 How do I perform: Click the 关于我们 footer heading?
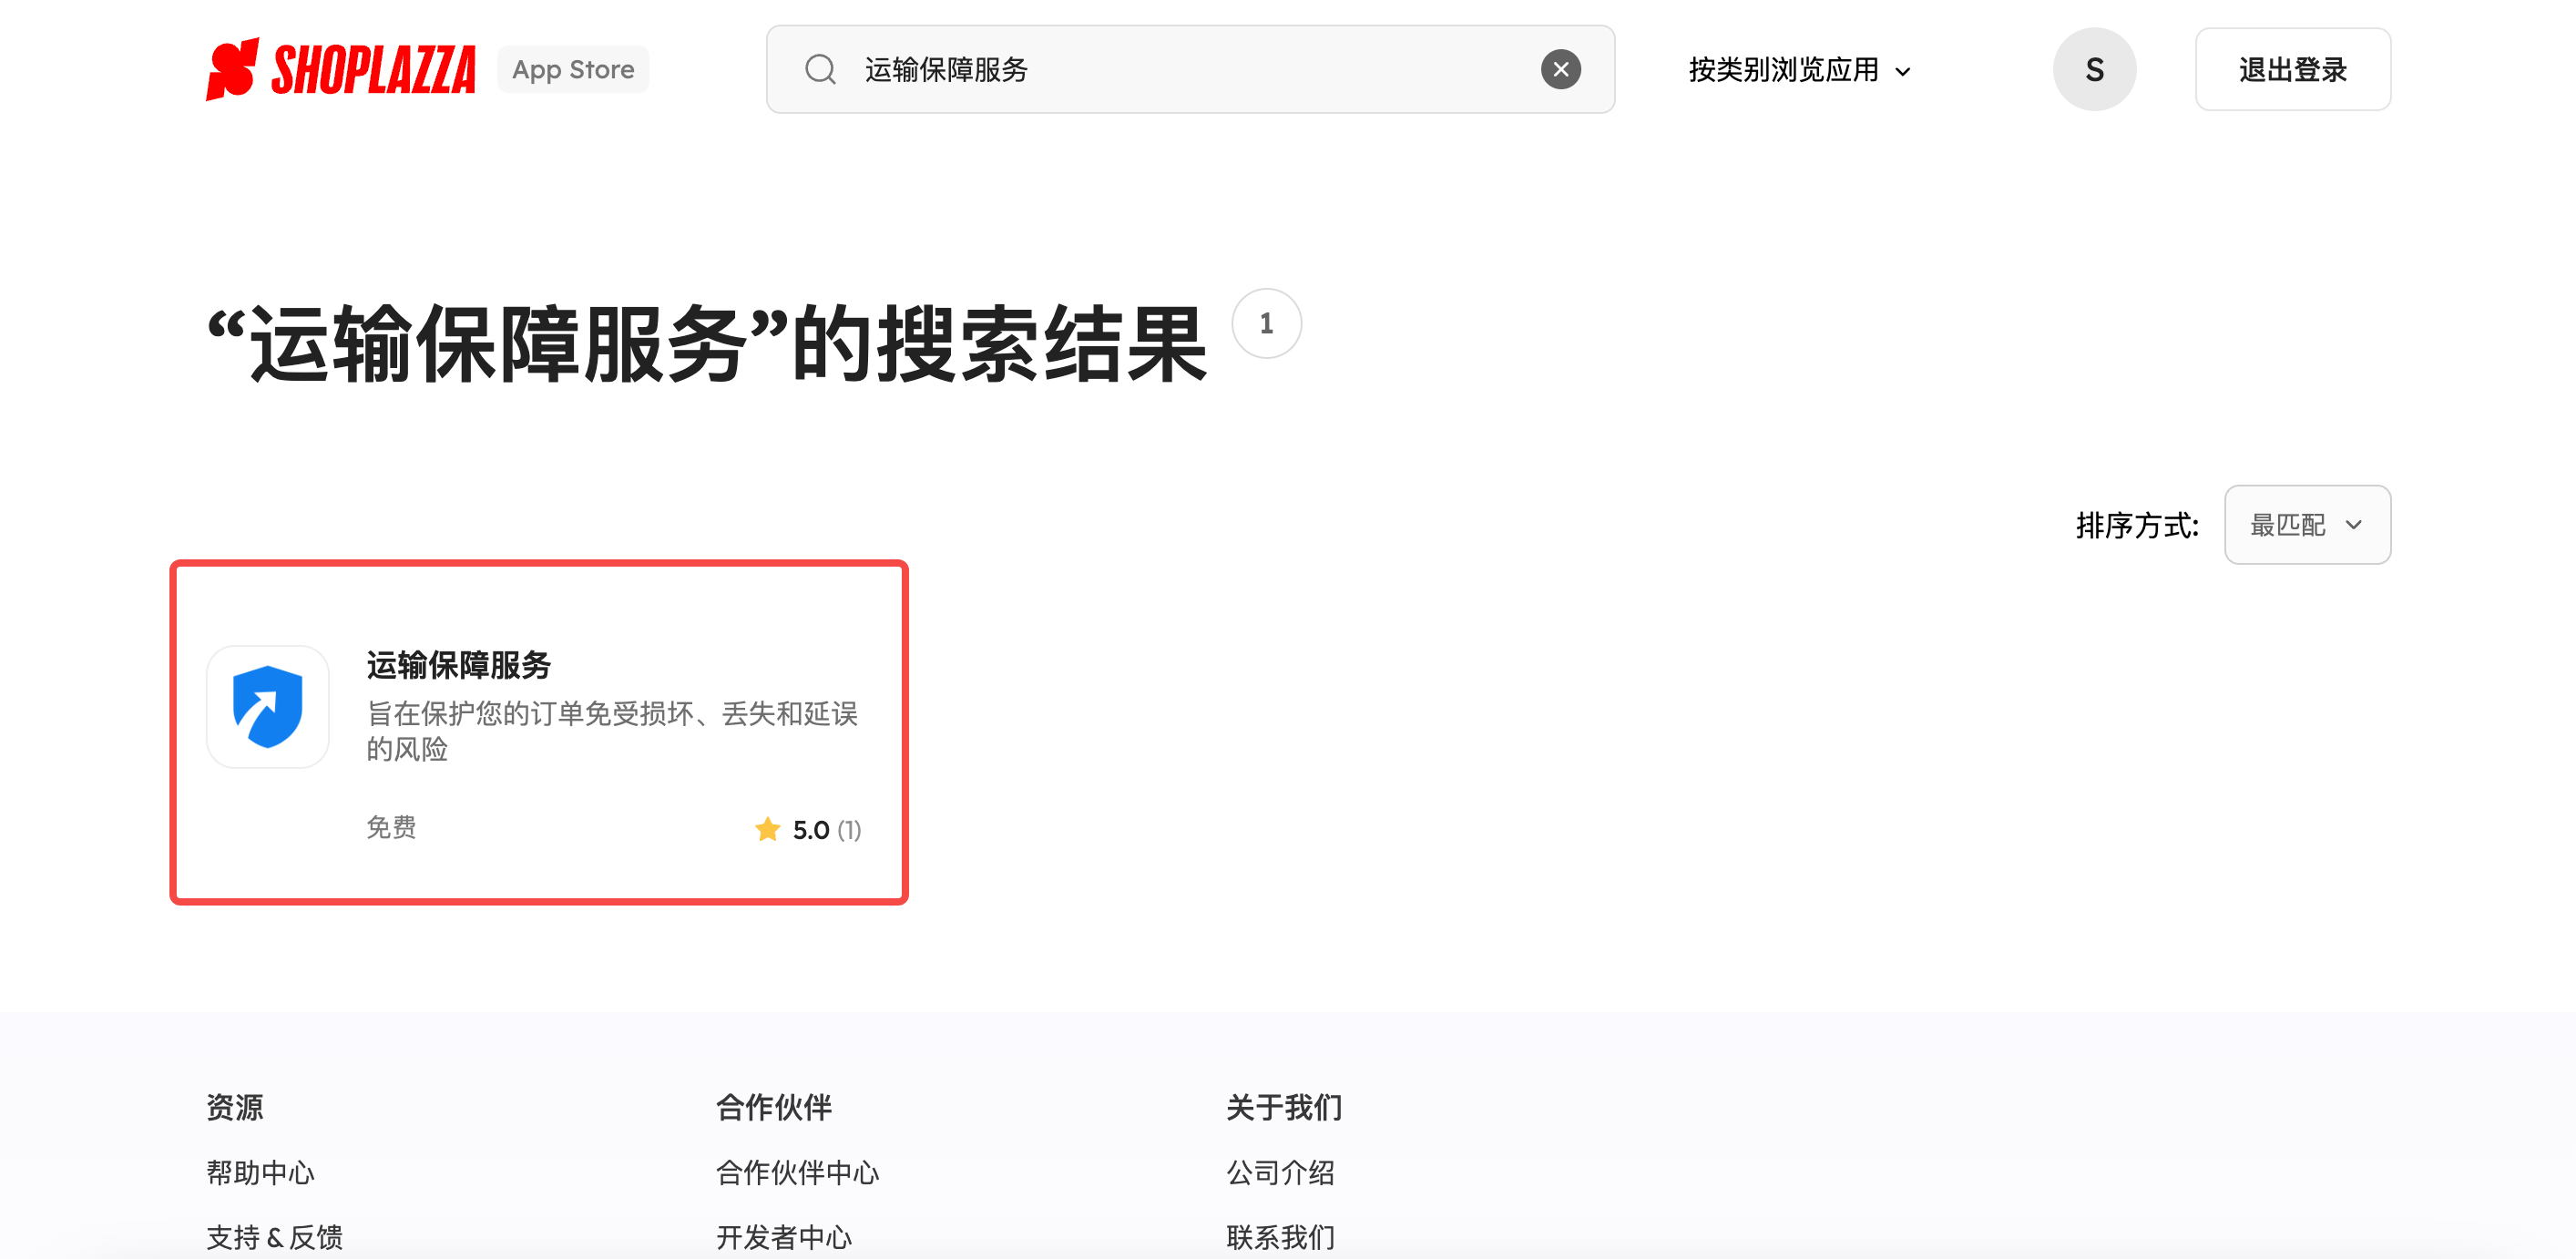[x=1284, y=1107]
